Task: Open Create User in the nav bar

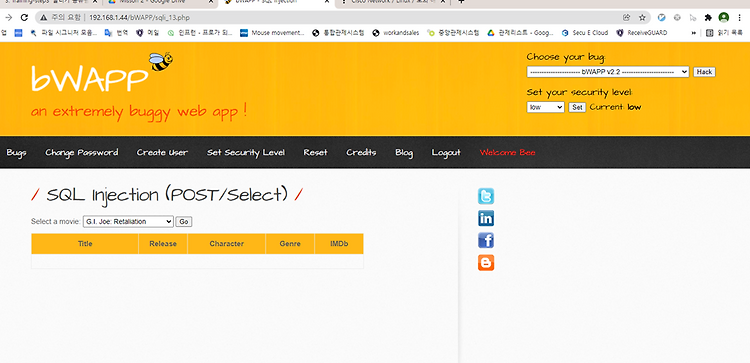Action: coord(162,153)
